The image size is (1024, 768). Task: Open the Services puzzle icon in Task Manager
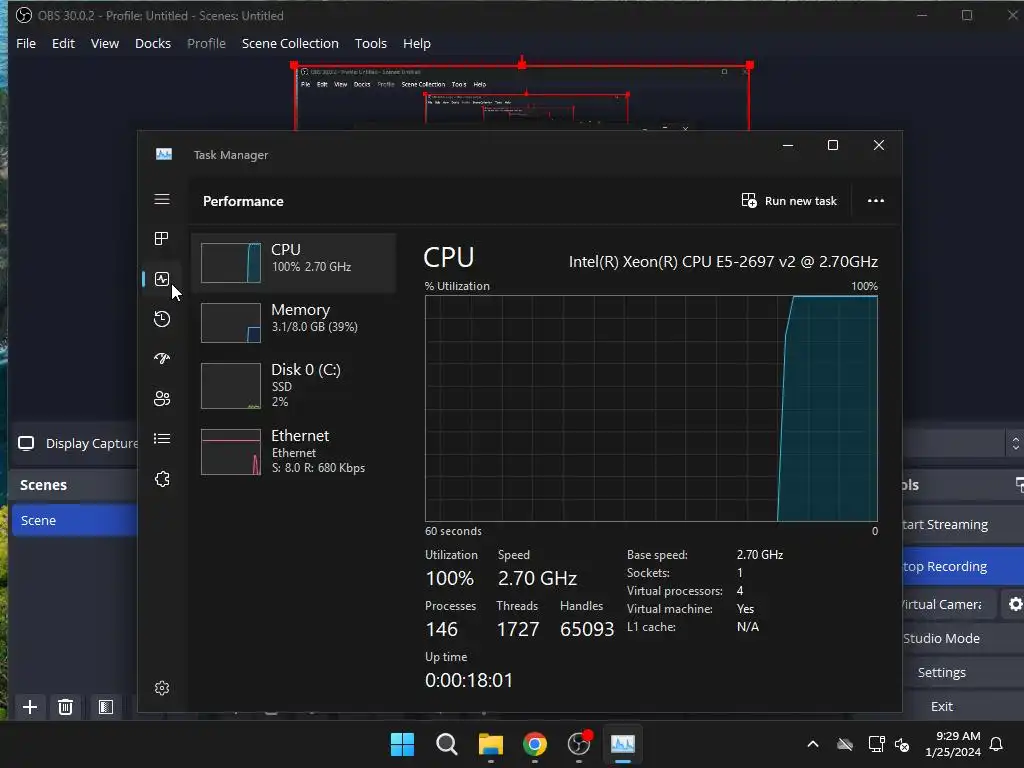click(162, 479)
